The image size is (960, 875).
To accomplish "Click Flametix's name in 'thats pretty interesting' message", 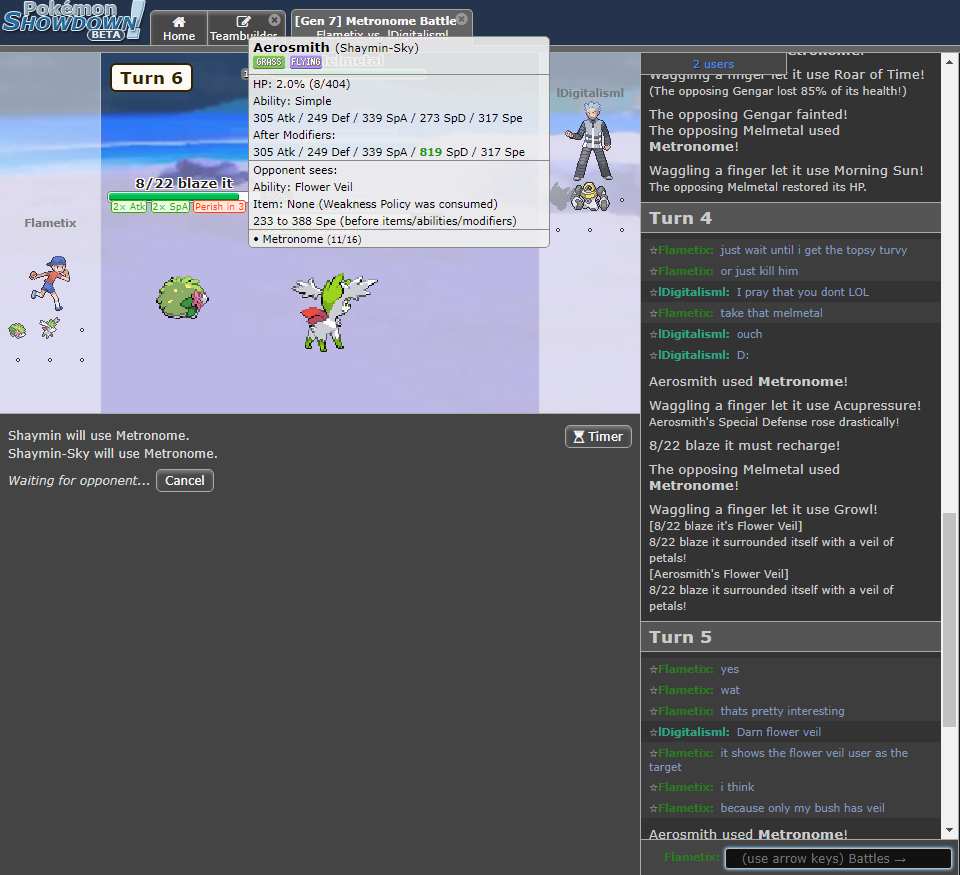I will click(685, 711).
